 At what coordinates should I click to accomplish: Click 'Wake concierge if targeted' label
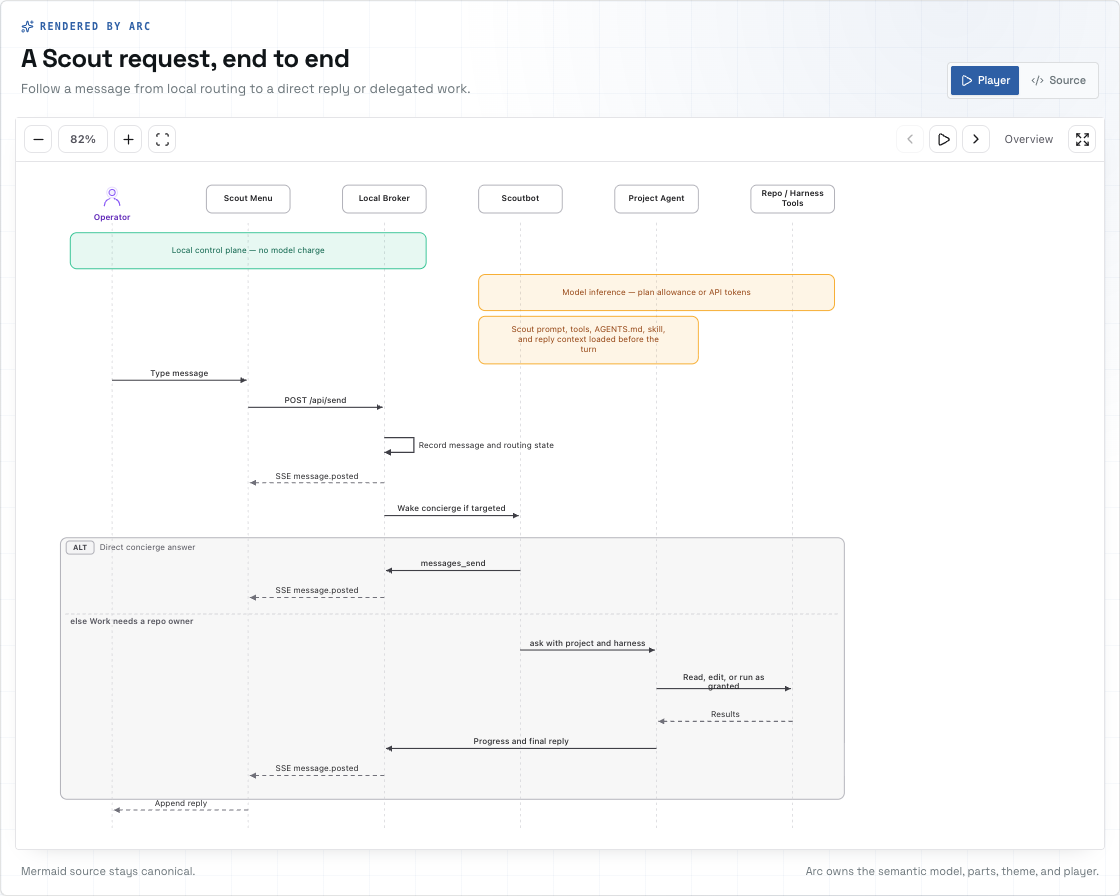pyautogui.click(x=451, y=508)
